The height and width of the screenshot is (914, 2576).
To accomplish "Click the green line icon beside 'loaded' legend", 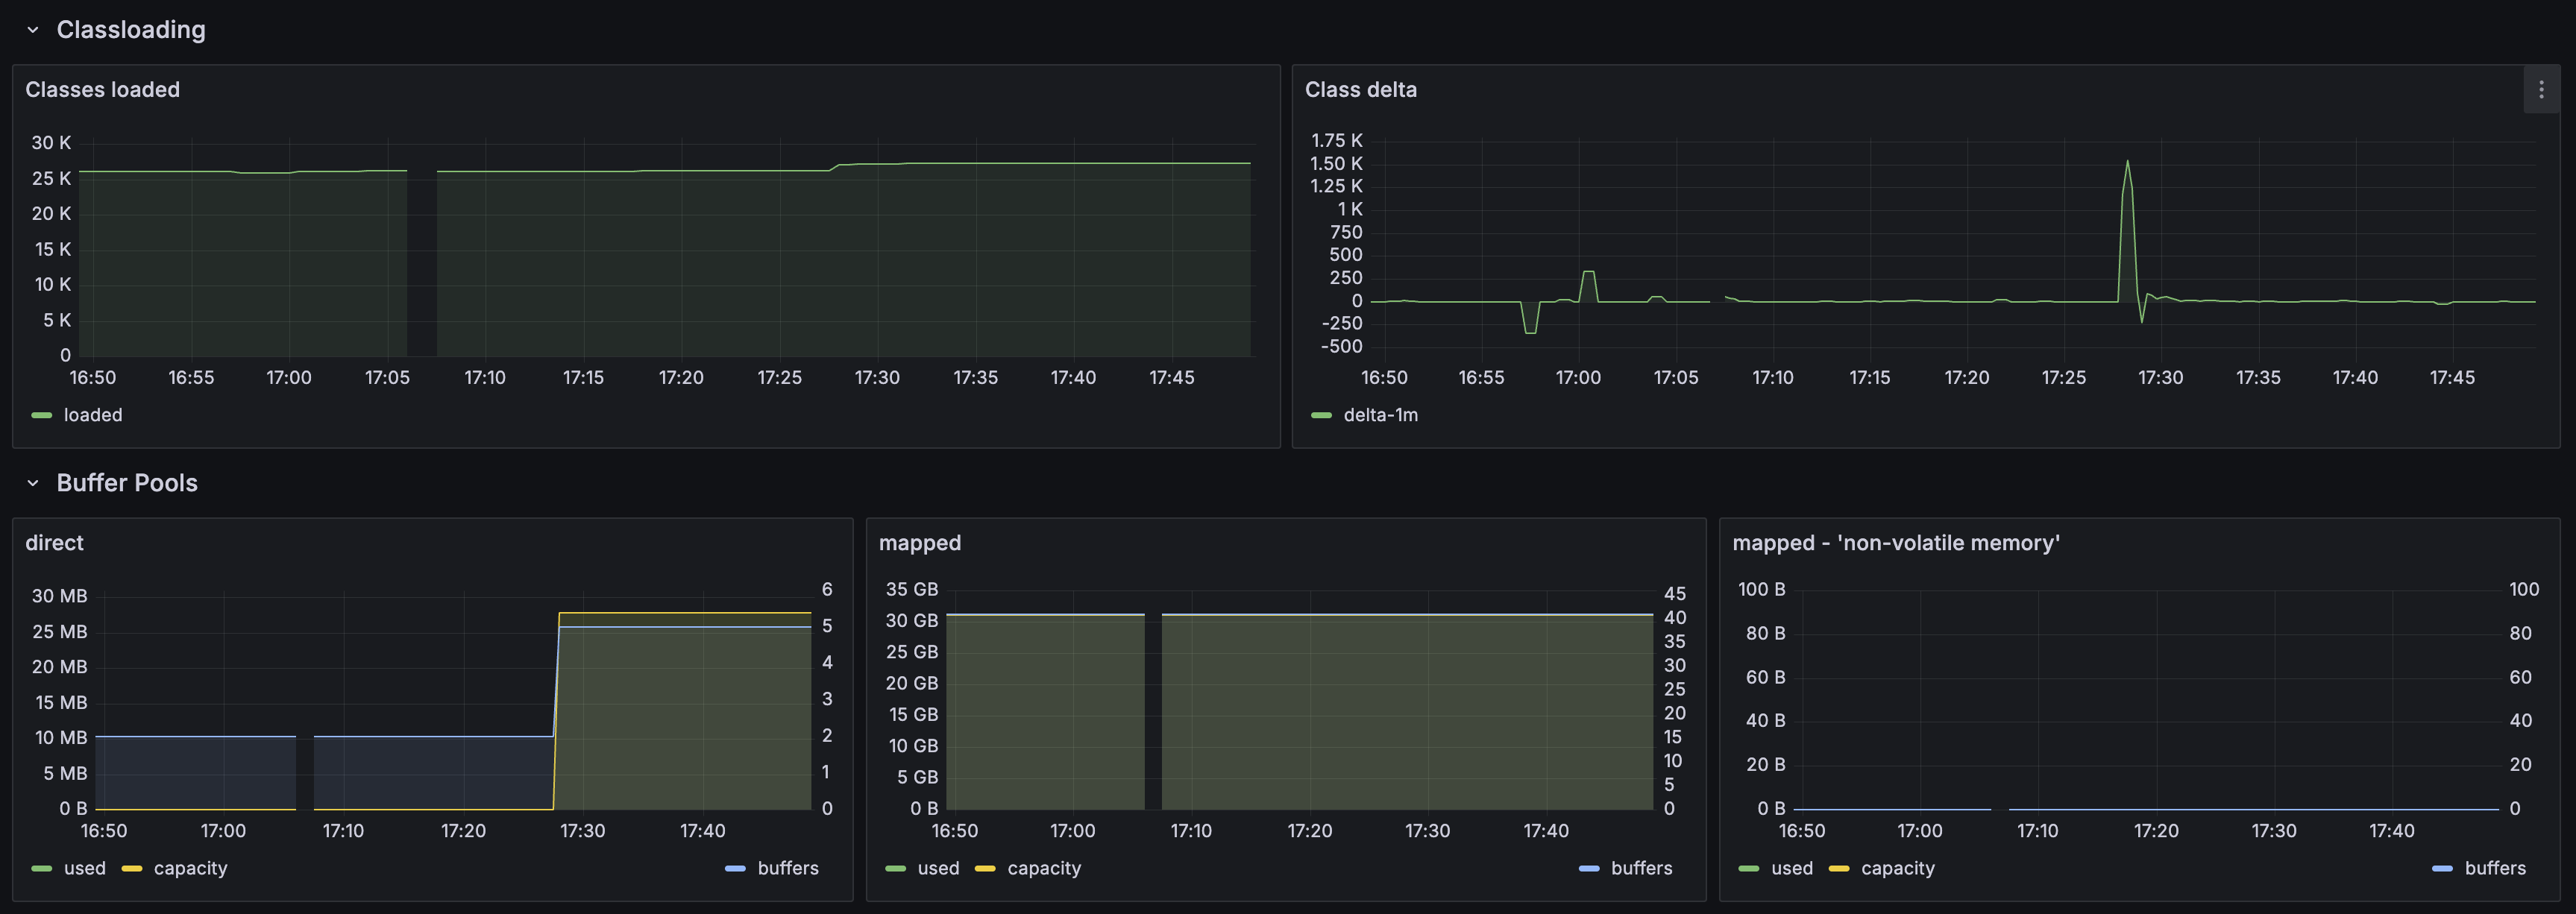I will tap(41, 414).
